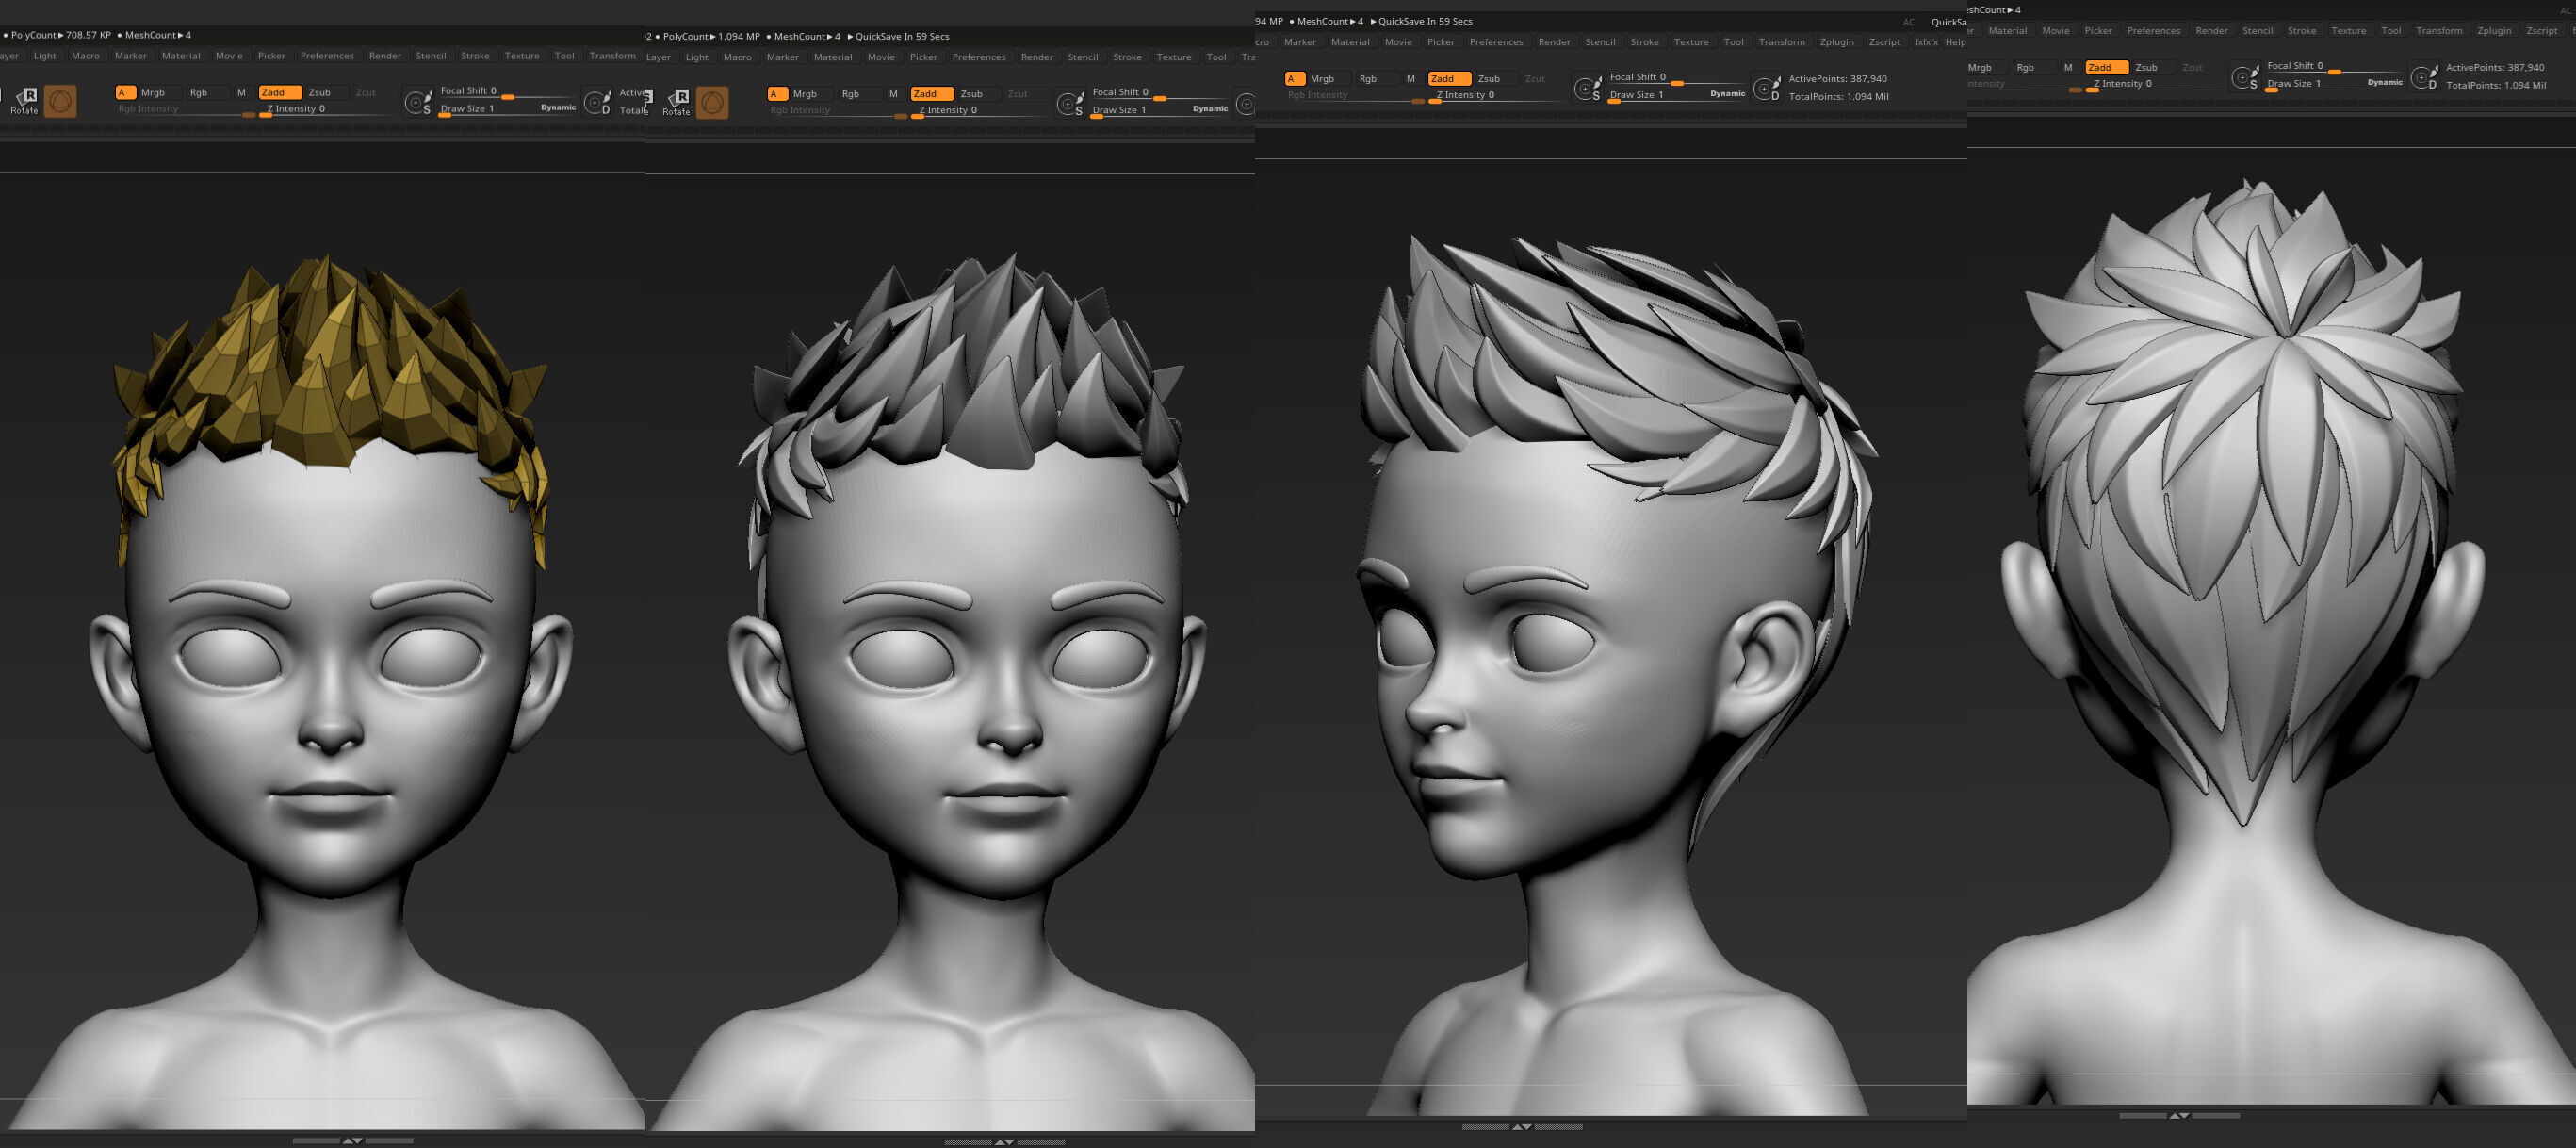The image size is (2576, 1148).
Task: Click orange gizmo sphere icon in gold-hair panel
Action: [60, 101]
